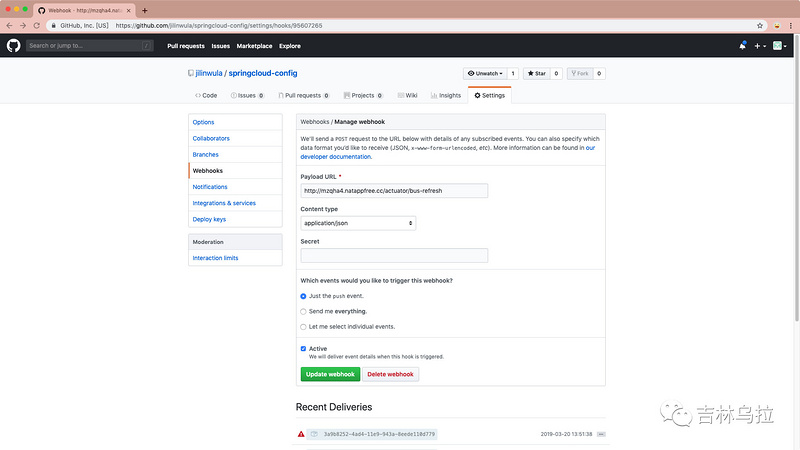Image resolution: width=800 pixels, height=450 pixels.
Task: Switch to the Insights tab
Action: pyautogui.click(x=446, y=95)
